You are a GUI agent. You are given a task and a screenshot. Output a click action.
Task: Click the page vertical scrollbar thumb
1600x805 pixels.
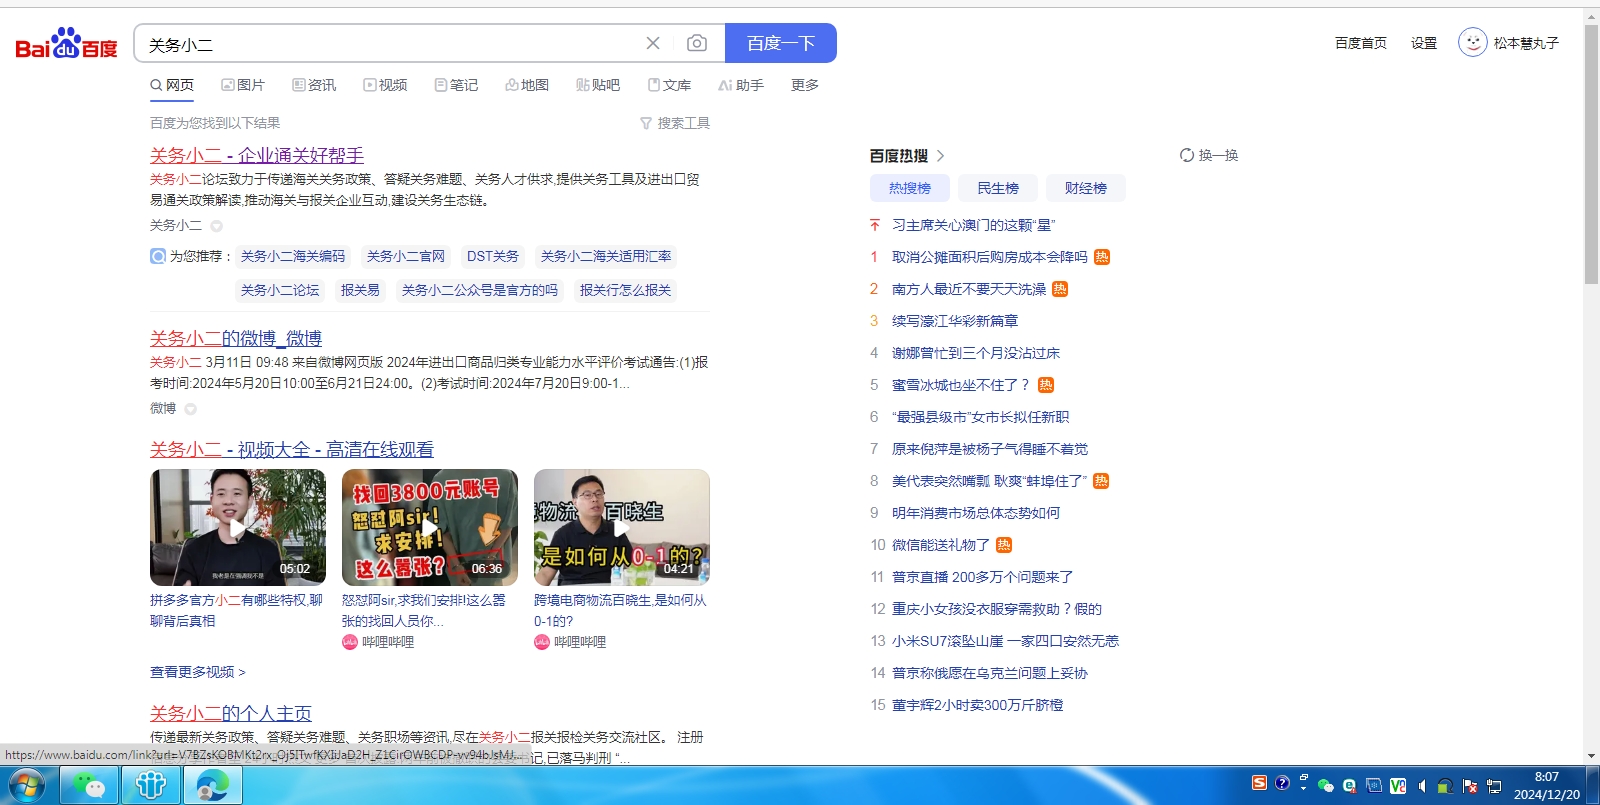point(1591,155)
